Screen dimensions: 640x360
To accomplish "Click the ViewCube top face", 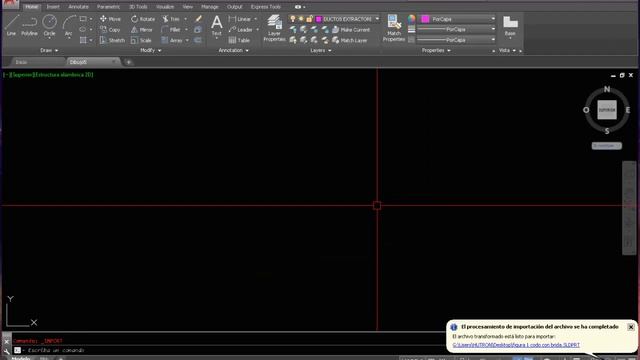I will (607, 110).
